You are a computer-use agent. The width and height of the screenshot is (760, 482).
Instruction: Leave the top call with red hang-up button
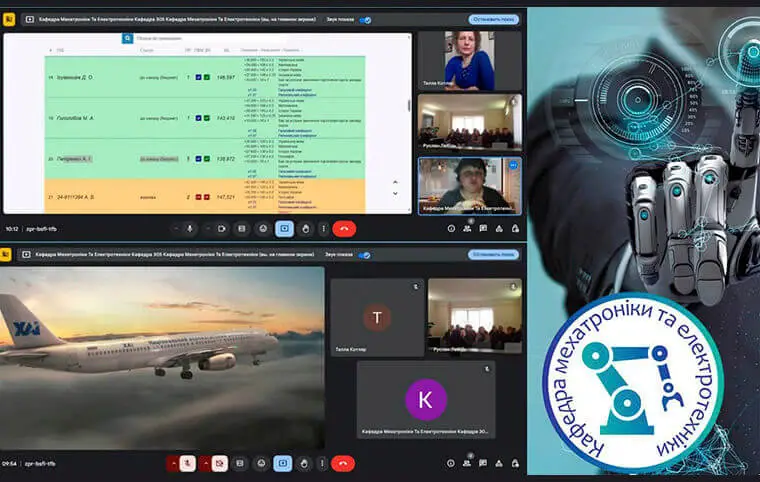tap(344, 228)
